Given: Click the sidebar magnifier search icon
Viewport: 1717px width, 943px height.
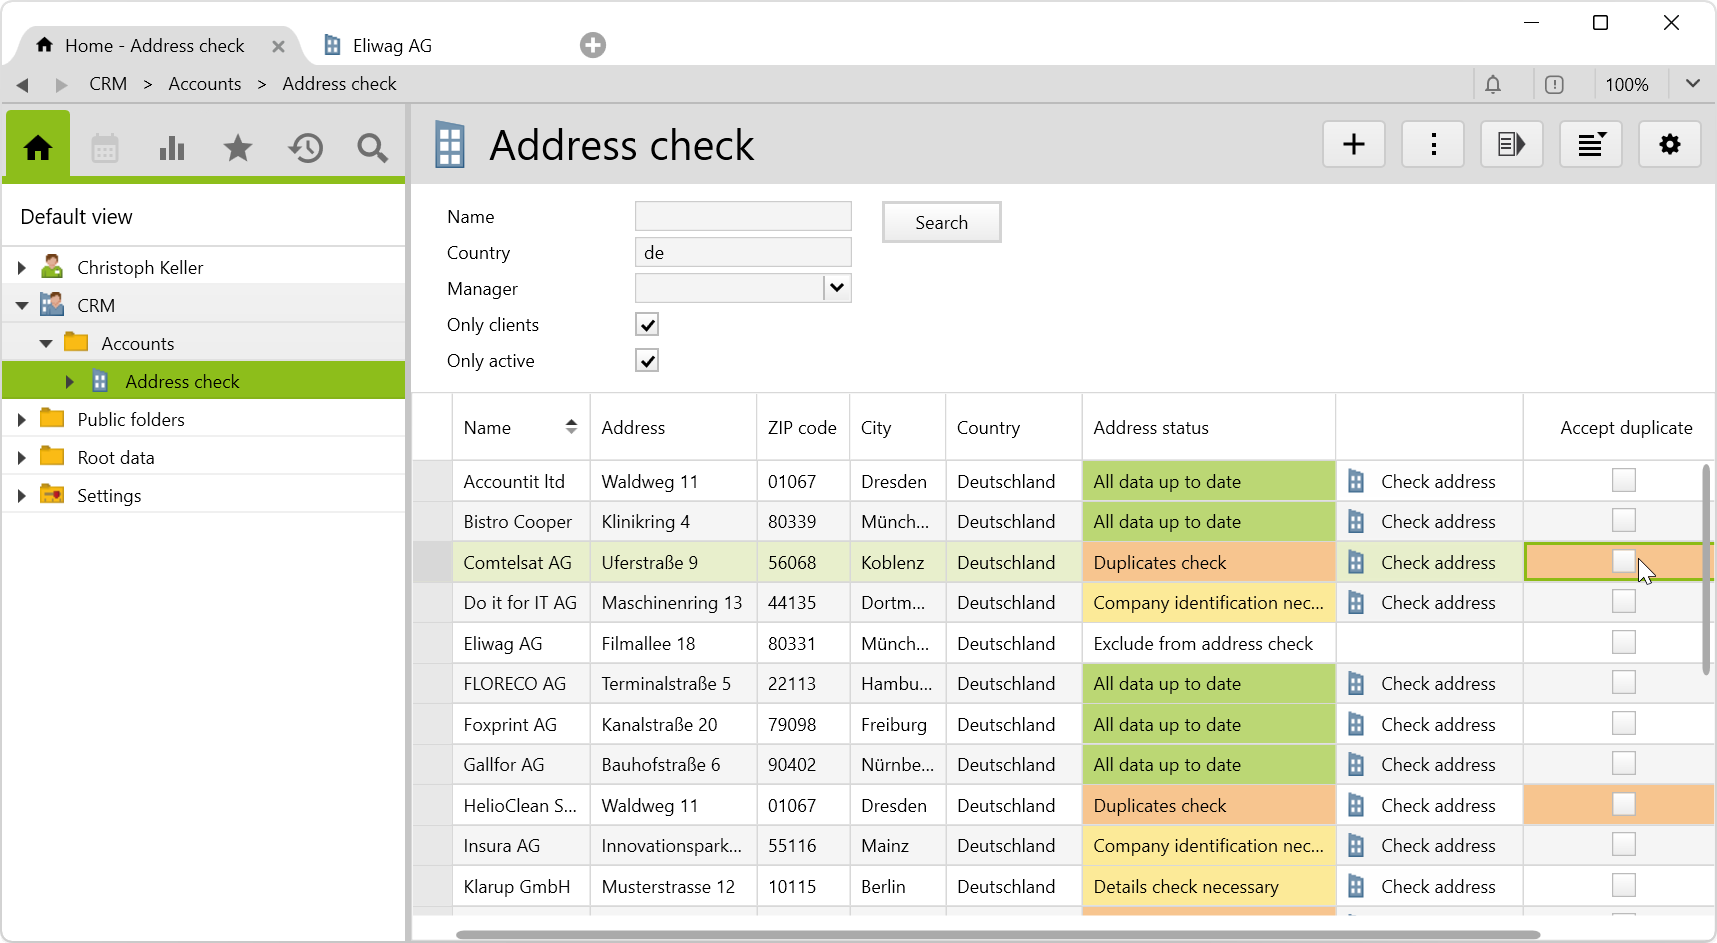Looking at the screenshot, I should 372,149.
